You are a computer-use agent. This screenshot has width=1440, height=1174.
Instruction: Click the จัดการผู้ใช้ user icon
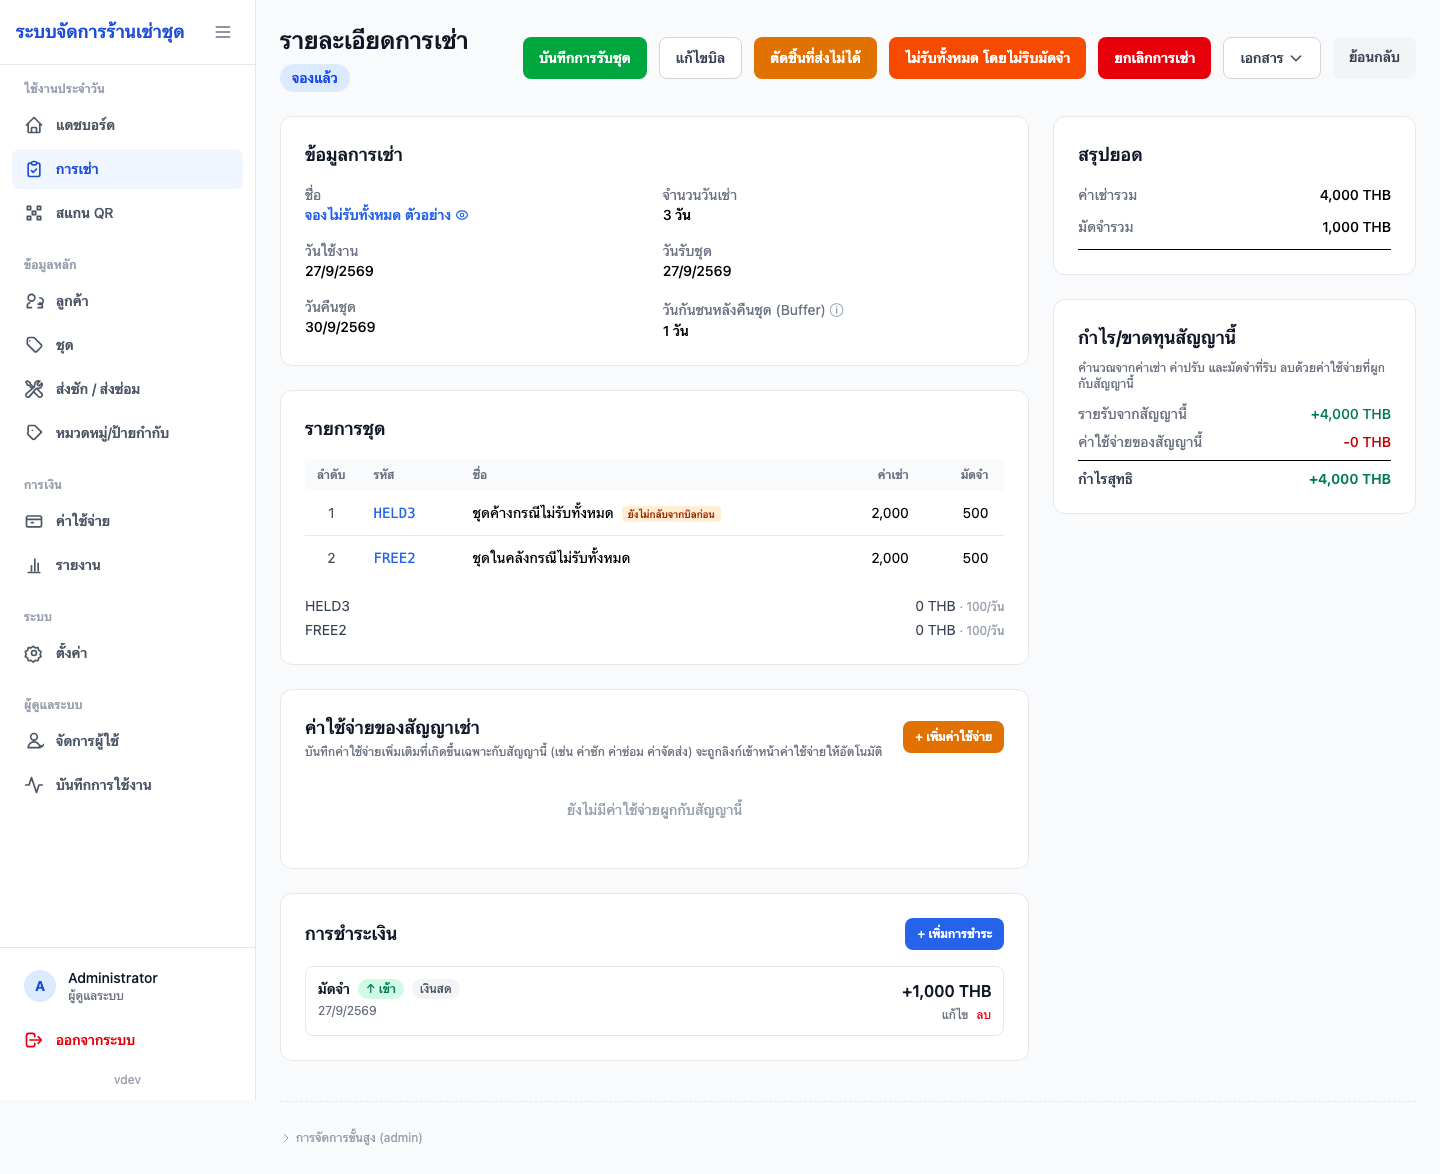tap(34, 741)
